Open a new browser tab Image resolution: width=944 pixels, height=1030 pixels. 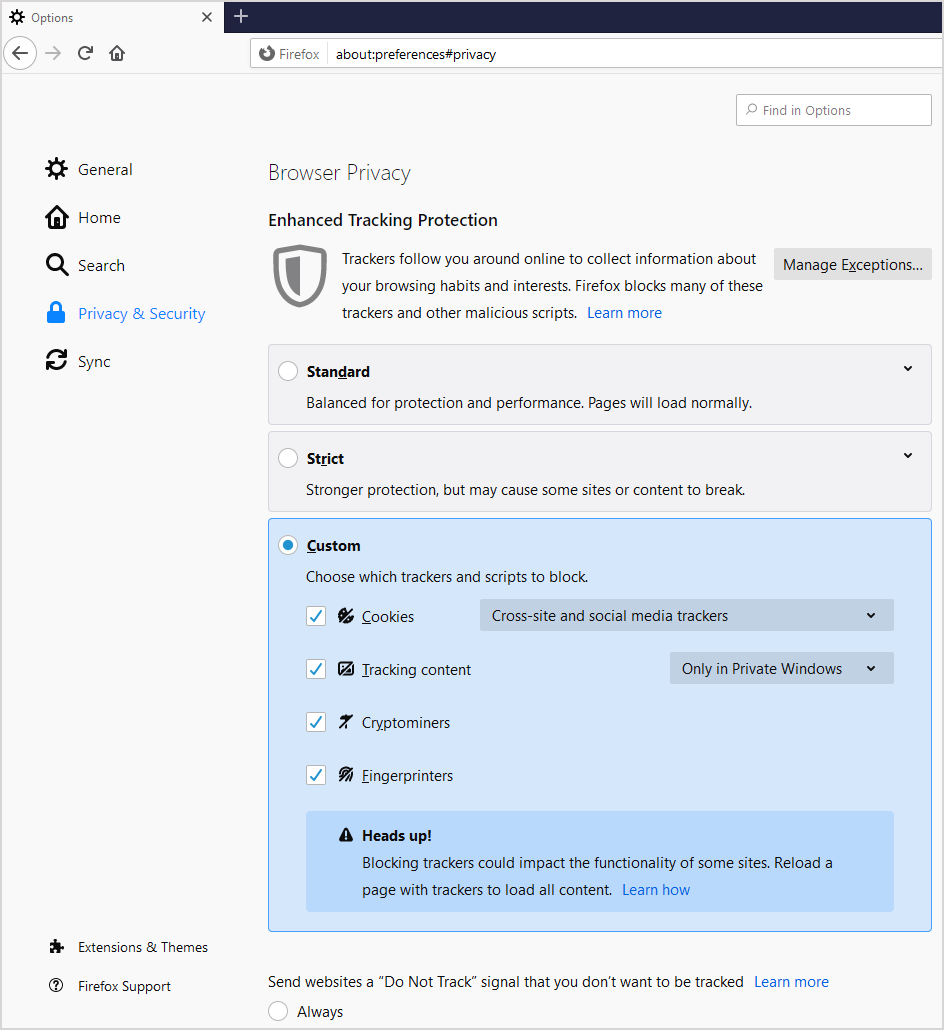[241, 17]
